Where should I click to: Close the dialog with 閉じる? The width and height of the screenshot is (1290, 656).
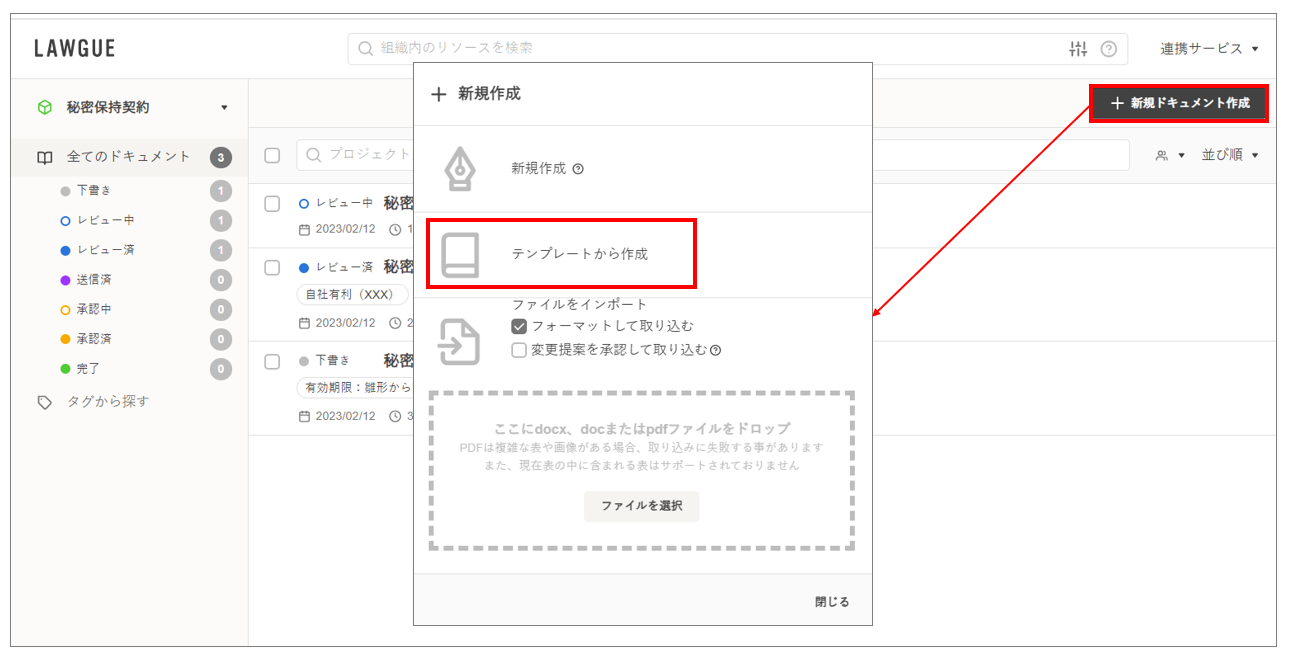coord(831,602)
